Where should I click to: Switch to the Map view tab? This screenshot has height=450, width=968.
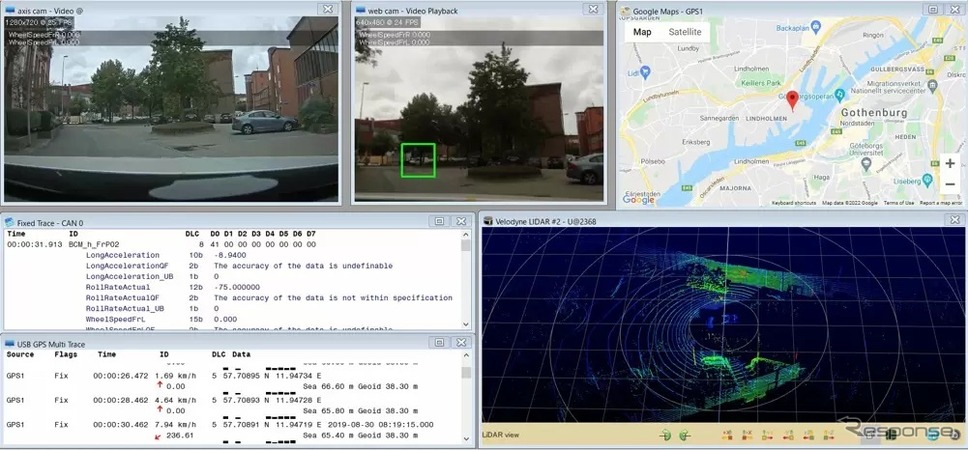pyautogui.click(x=643, y=31)
